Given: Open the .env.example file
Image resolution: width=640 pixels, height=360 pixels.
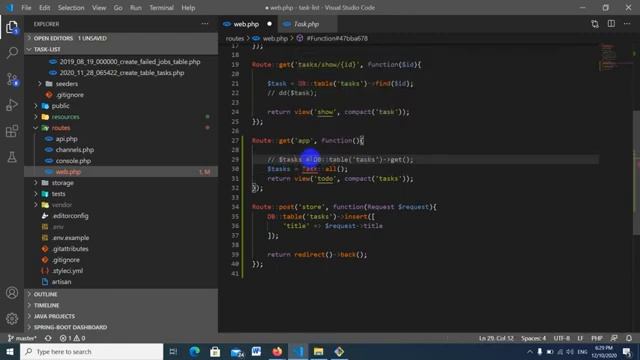Looking at the screenshot, I should [x=71, y=238].
